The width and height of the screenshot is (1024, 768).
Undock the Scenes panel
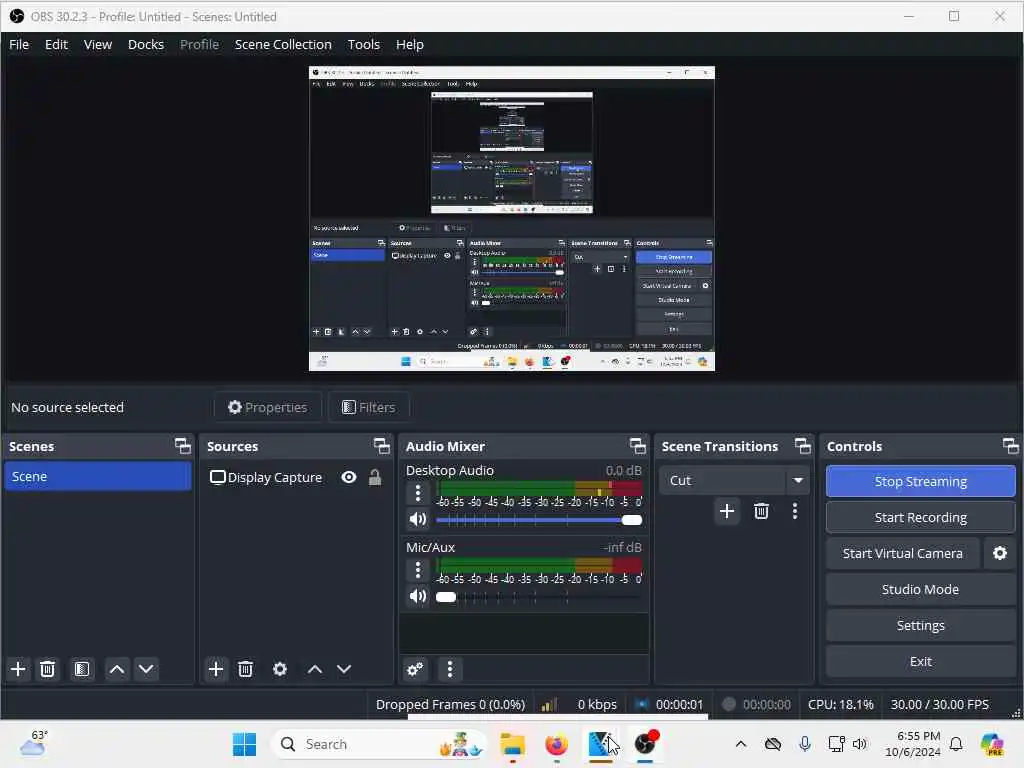183,446
